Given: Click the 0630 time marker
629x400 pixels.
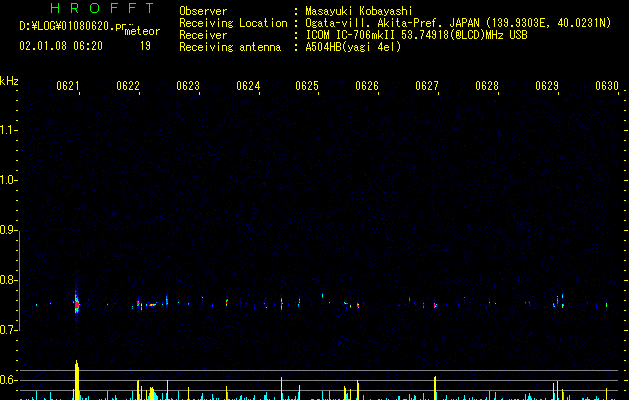Looking at the screenshot, I should pyautogui.click(x=607, y=86).
